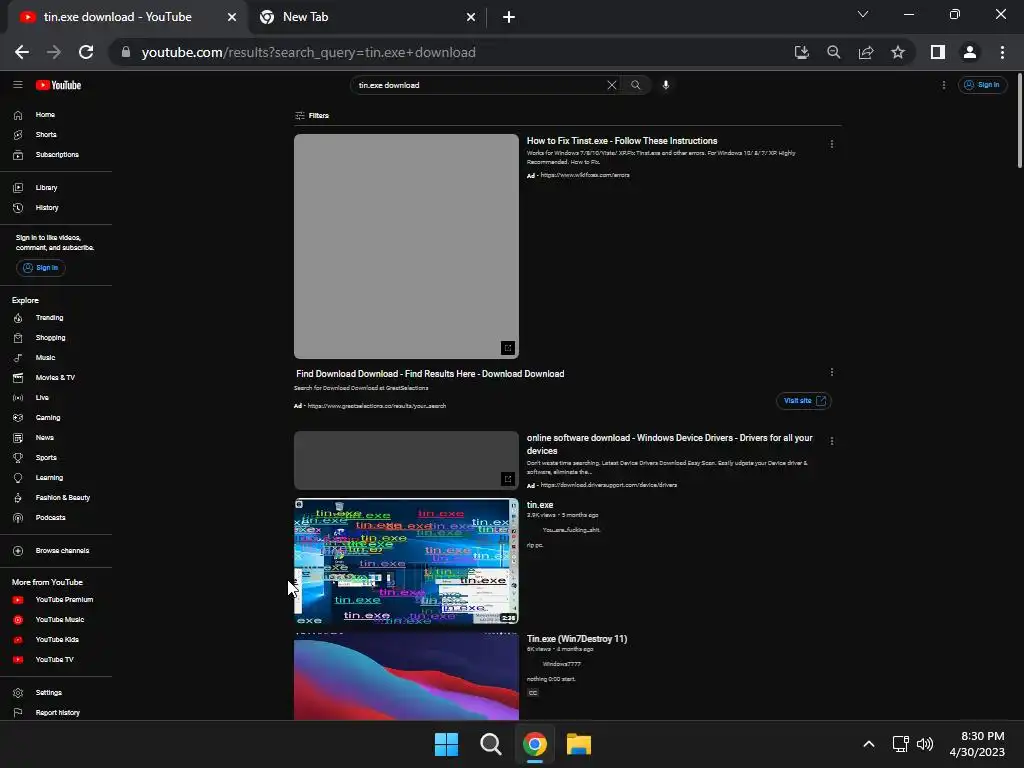Share this page icon
1024x768 pixels.
coord(866,52)
